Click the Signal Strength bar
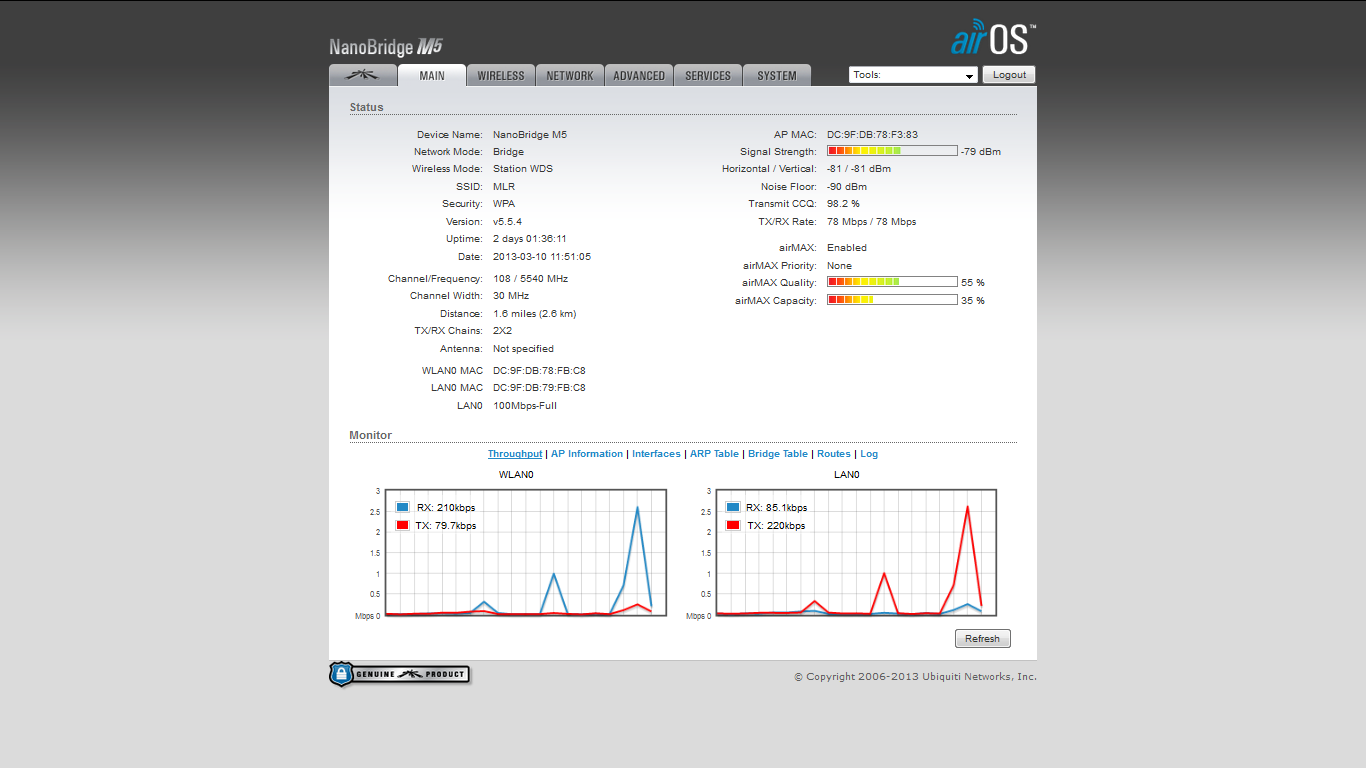The image size is (1366, 768). click(891, 151)
